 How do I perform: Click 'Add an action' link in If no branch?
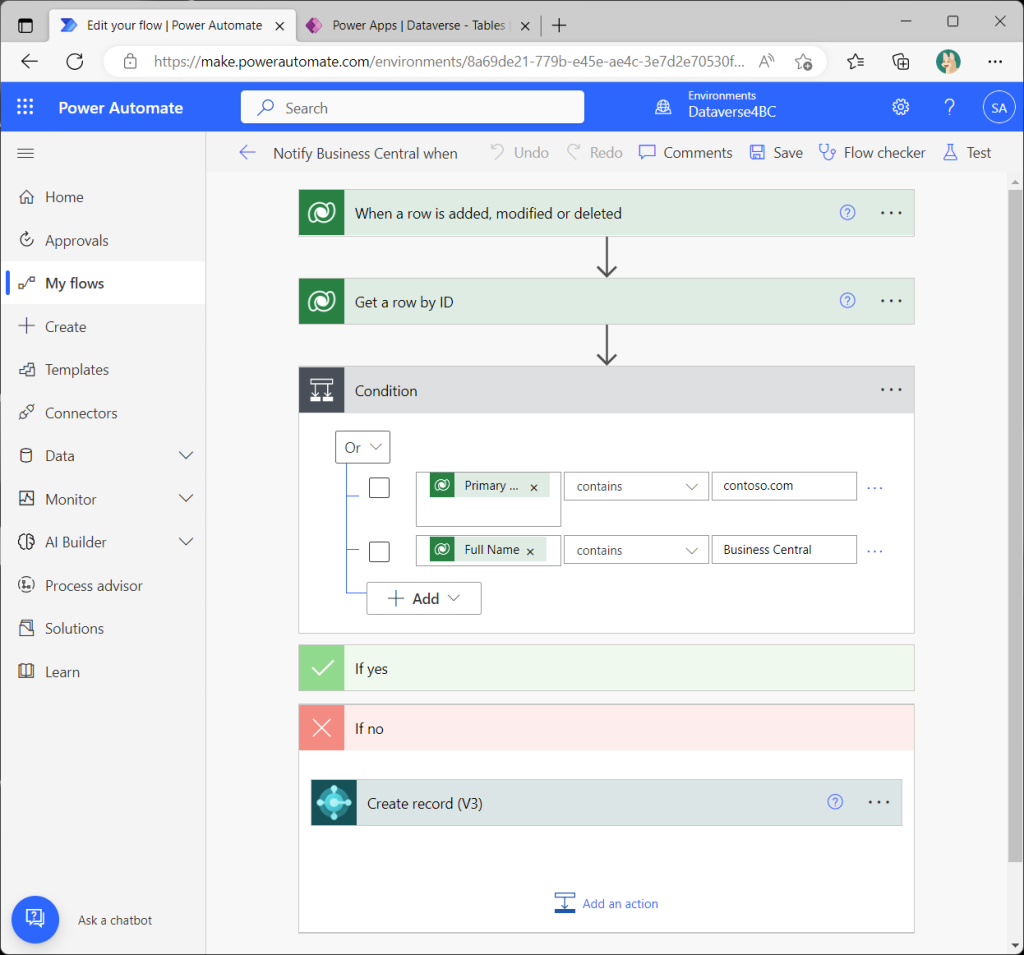(607, 903)
